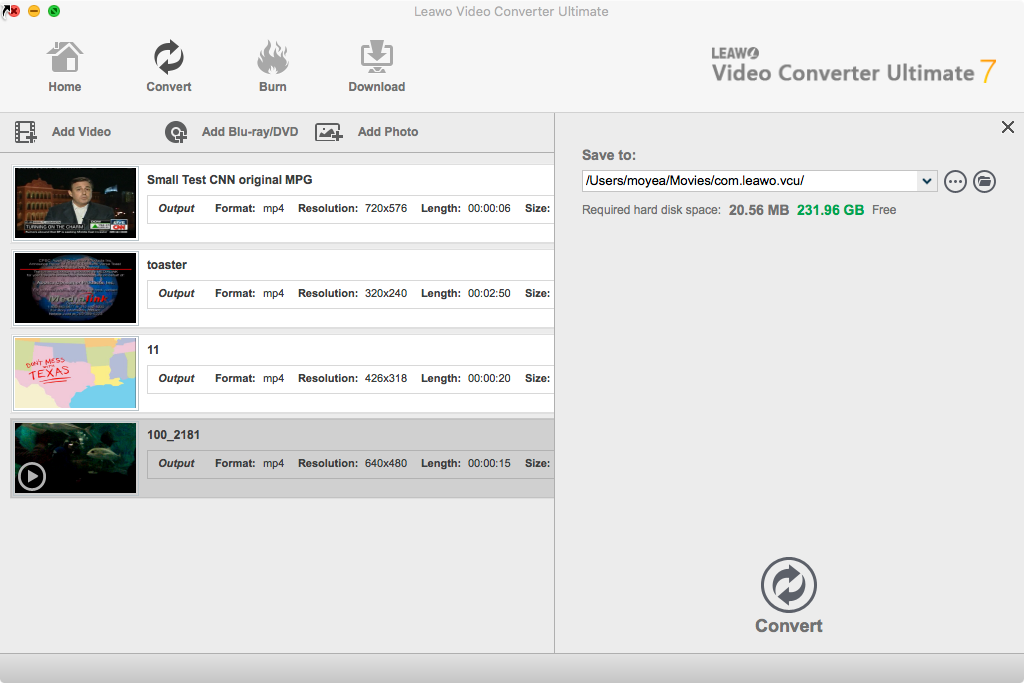Image resolution: width=1024 pixels, height=683 pixels.
Task: Open the Download module
Action: 376,58
